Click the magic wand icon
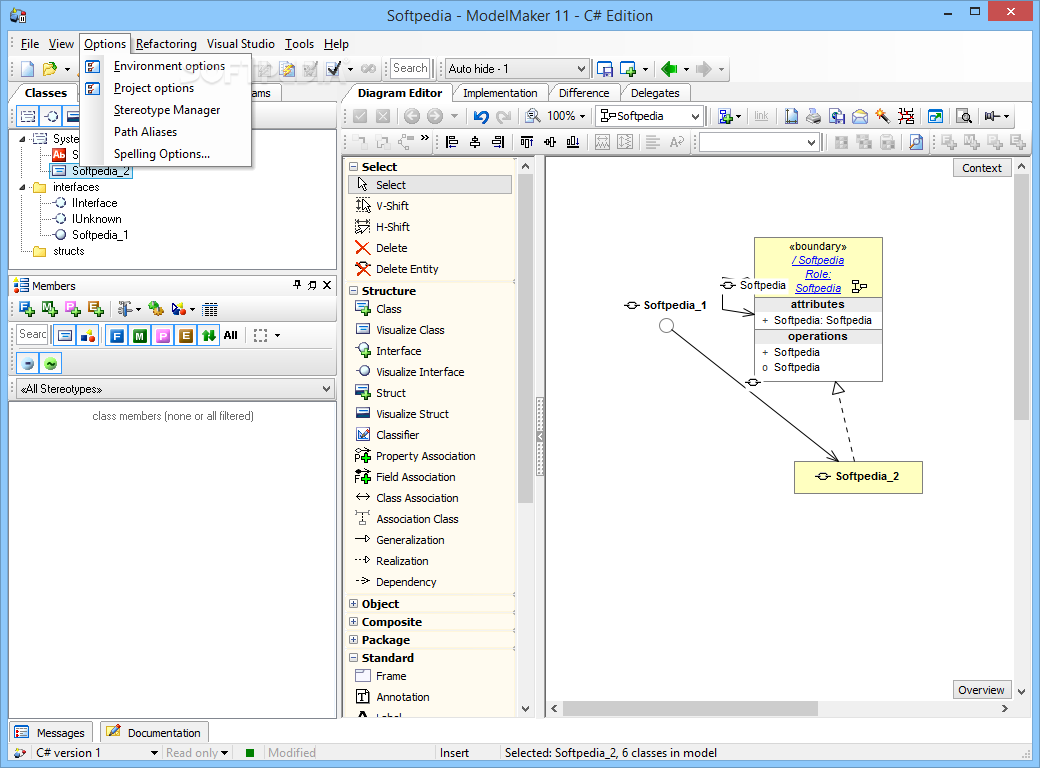The width and height of the screenshot is (1040, 768). [x=882, y=117]
